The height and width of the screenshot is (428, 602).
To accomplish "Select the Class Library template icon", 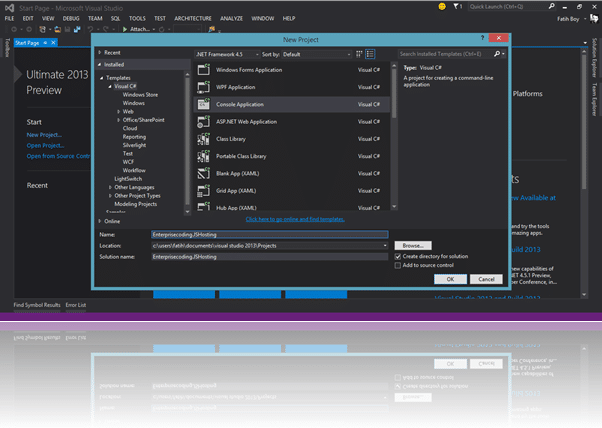I will 203,139.
